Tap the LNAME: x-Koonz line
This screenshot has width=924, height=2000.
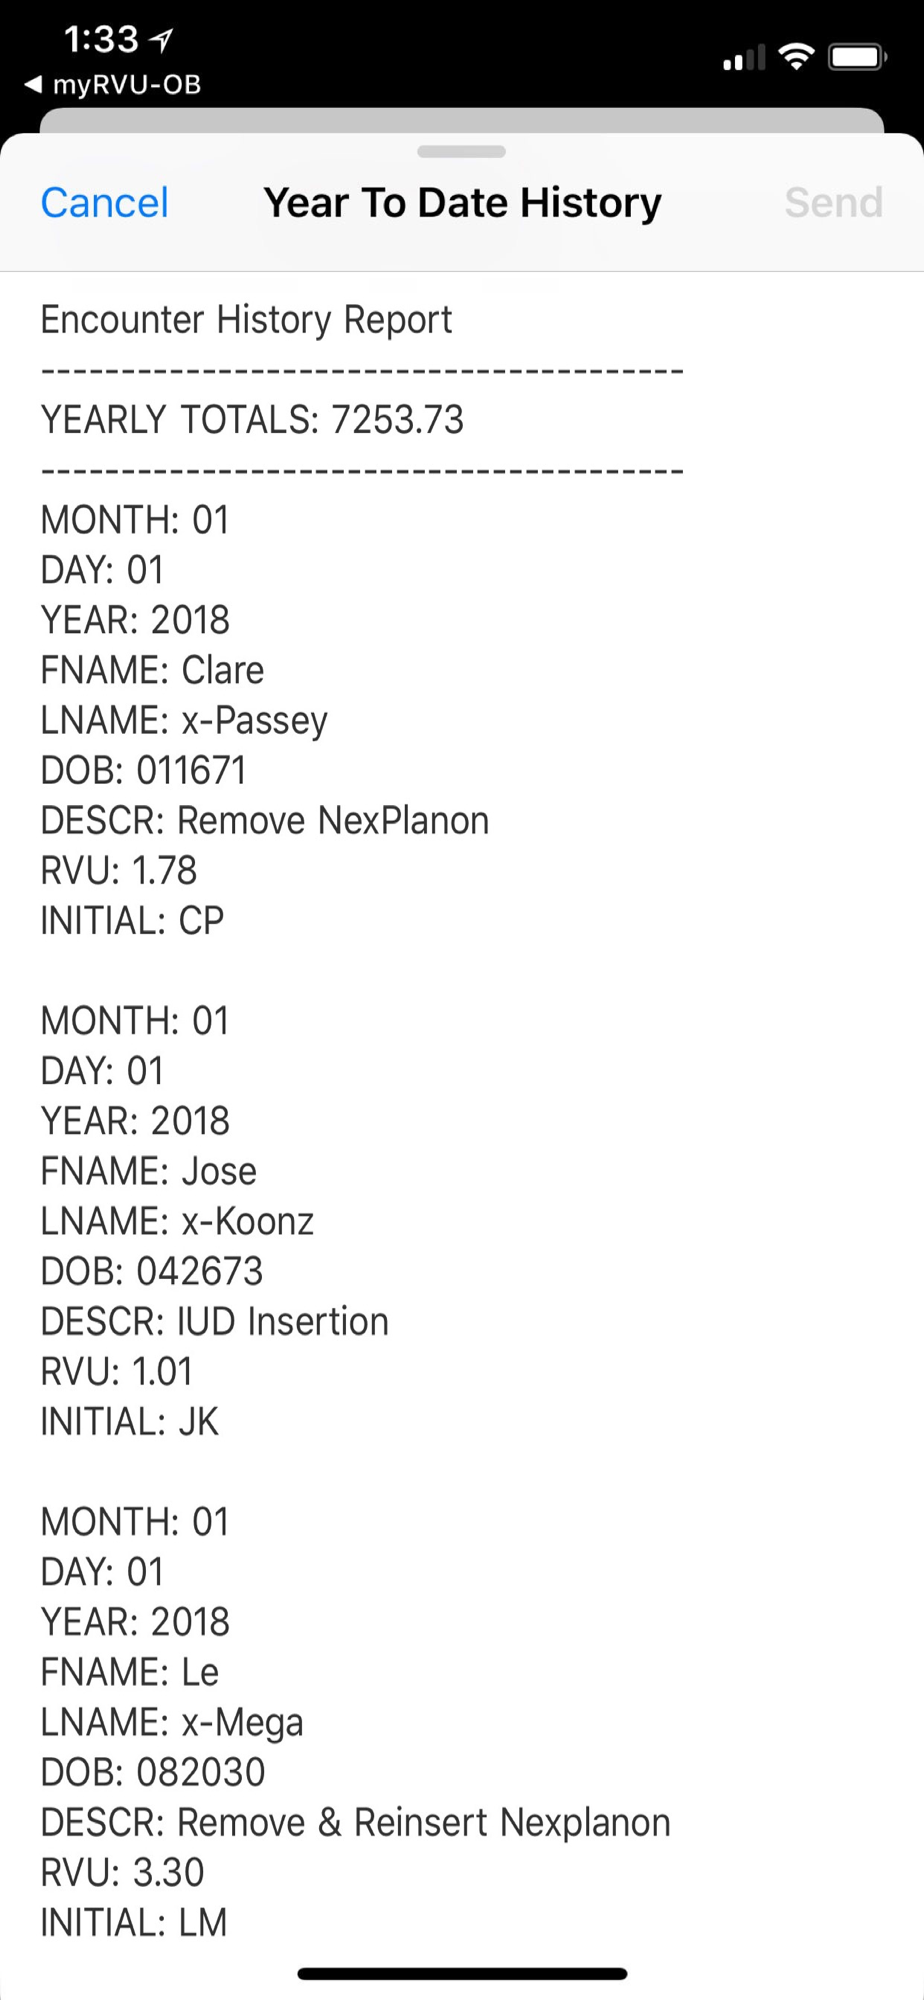click(x=177, y=1221)
